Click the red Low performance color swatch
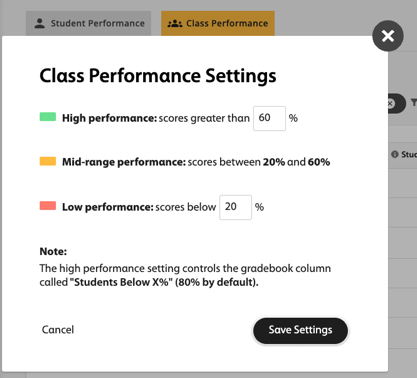 click(48, 206)
